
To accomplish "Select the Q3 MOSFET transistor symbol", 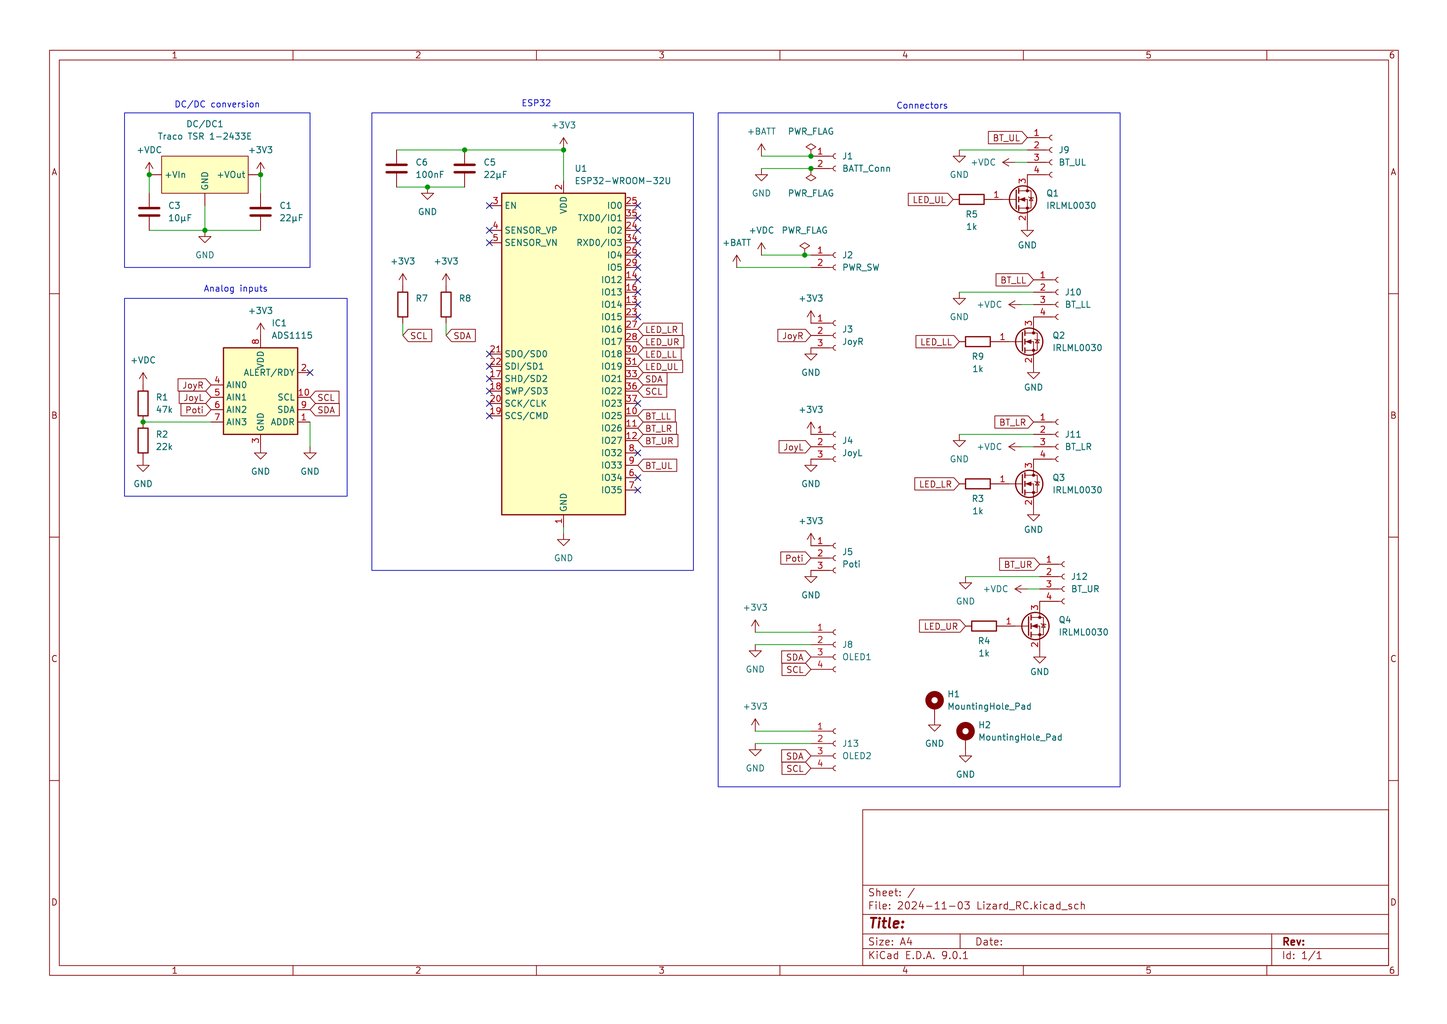I will pos(1029,483).
